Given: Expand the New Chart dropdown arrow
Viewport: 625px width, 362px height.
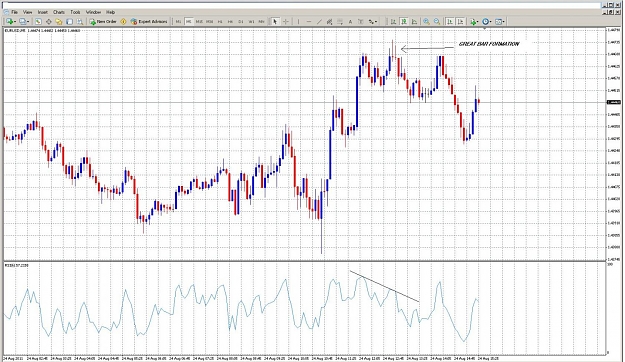Looking at the screenshot, I should coord(15,22).
